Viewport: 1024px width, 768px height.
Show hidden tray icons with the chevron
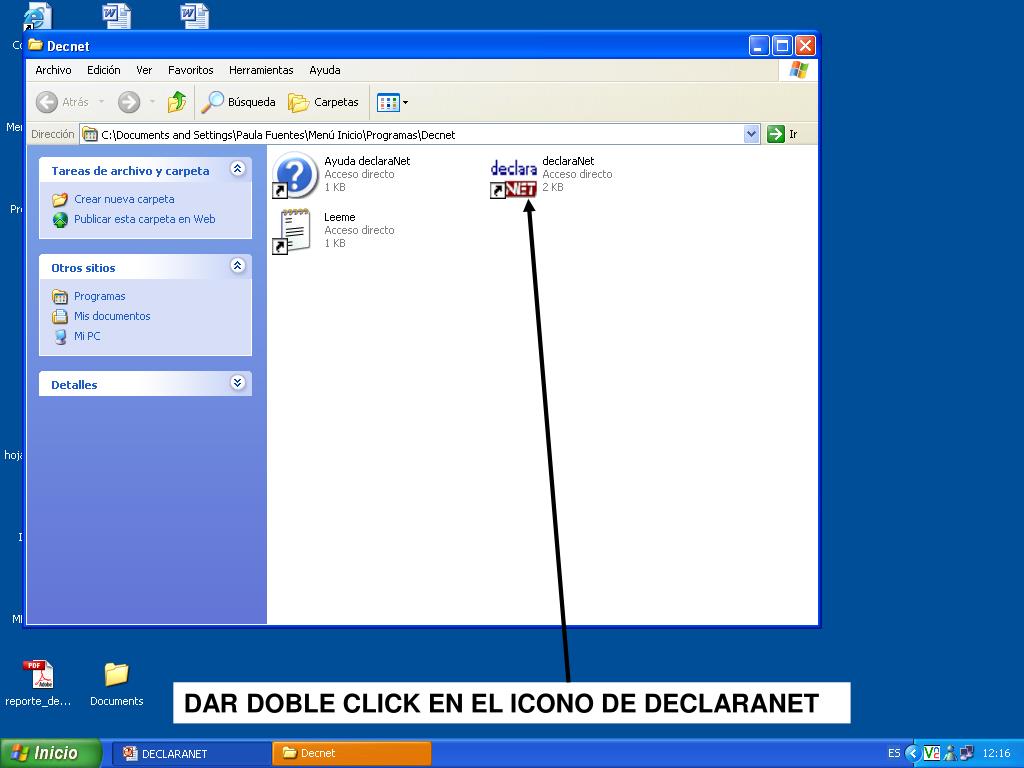(912, 753)
